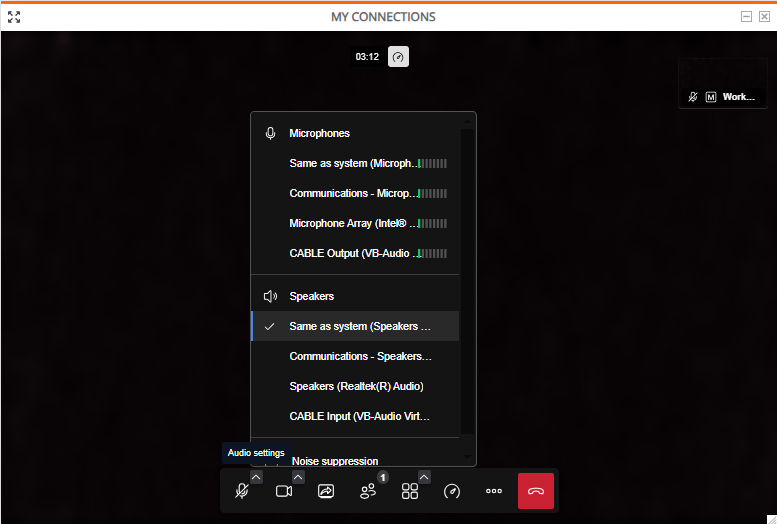This screenshot has width=777, height=524.
Task: Choose Microphone Array (Intel) input
Action: [x=355, y=223]
